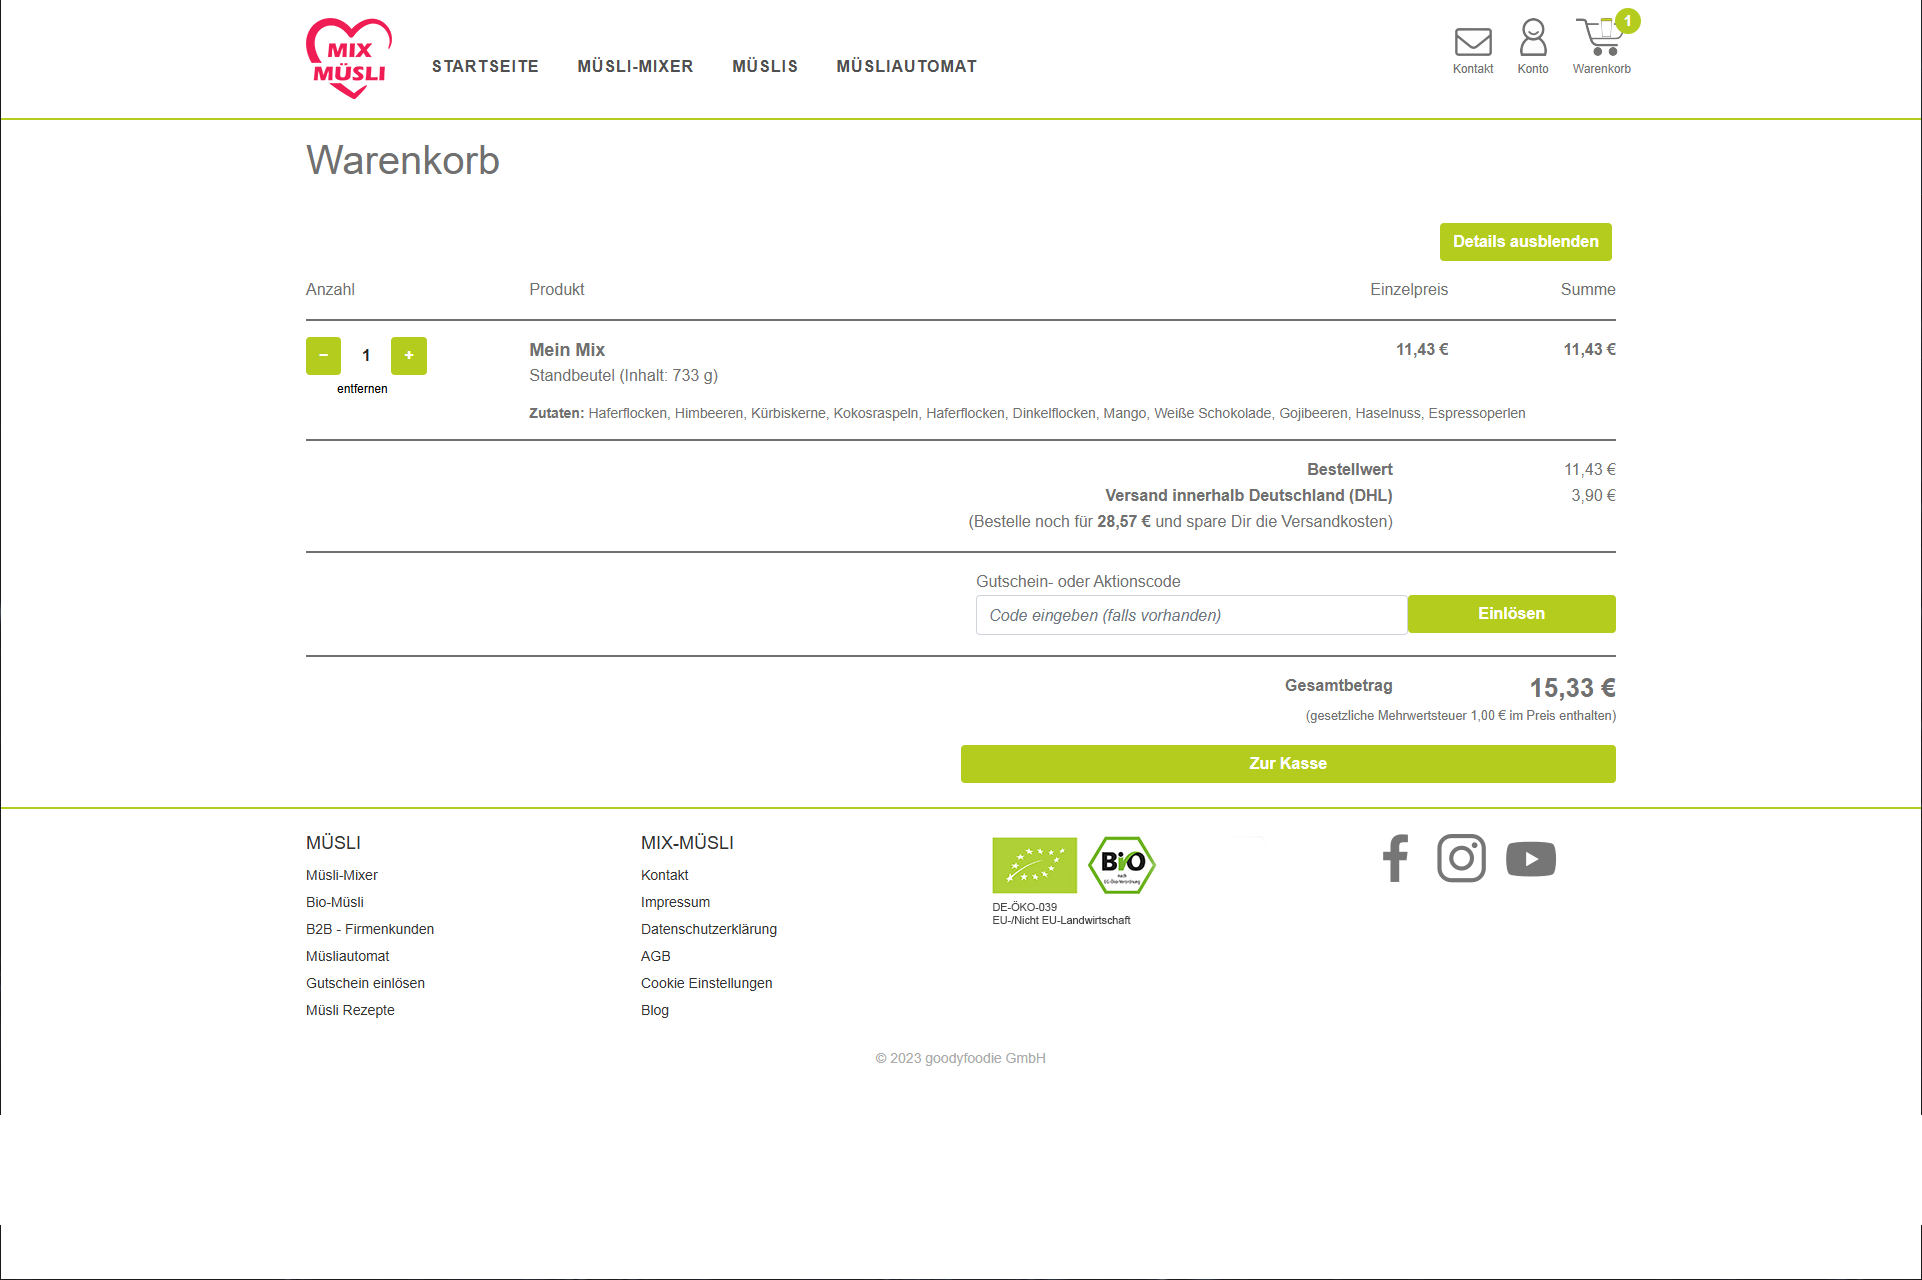Increase quantity of Mein Mix
Viewport: 1922px width, 1280px height.
(409, 355)
